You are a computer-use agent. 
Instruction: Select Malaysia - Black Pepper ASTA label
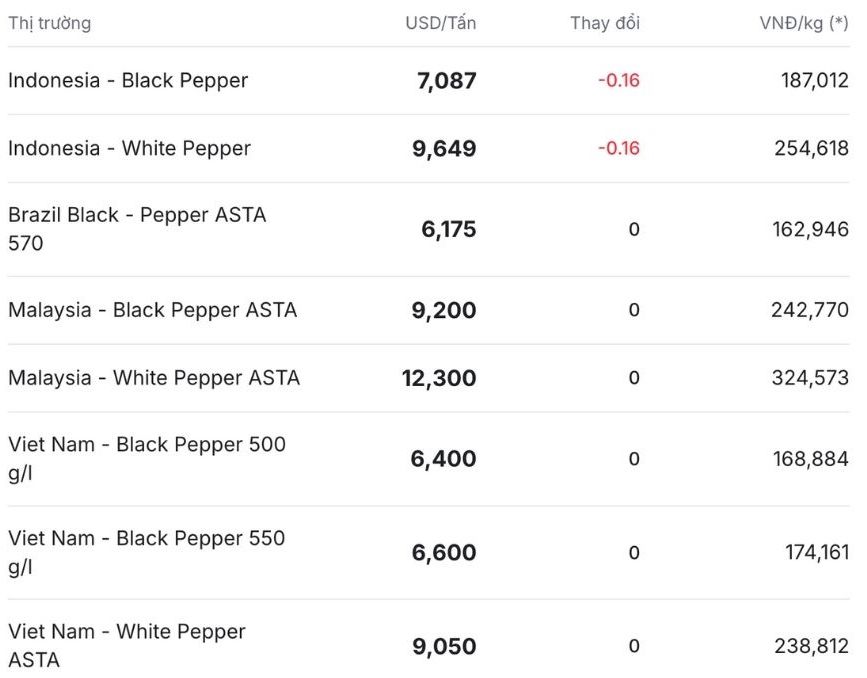152,310
